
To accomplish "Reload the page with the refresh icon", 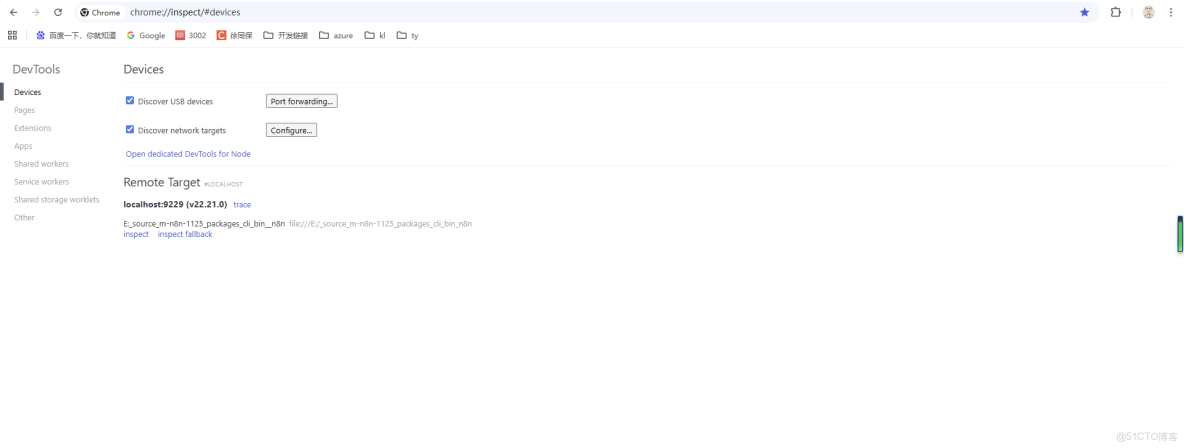I will (x=58, y=12).
